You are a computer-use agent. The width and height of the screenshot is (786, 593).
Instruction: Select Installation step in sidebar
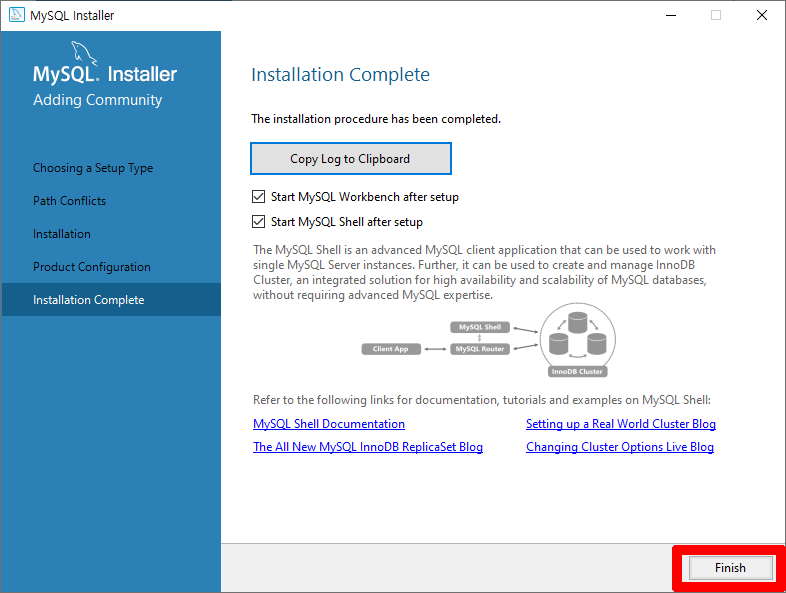(x=62, y=234)
